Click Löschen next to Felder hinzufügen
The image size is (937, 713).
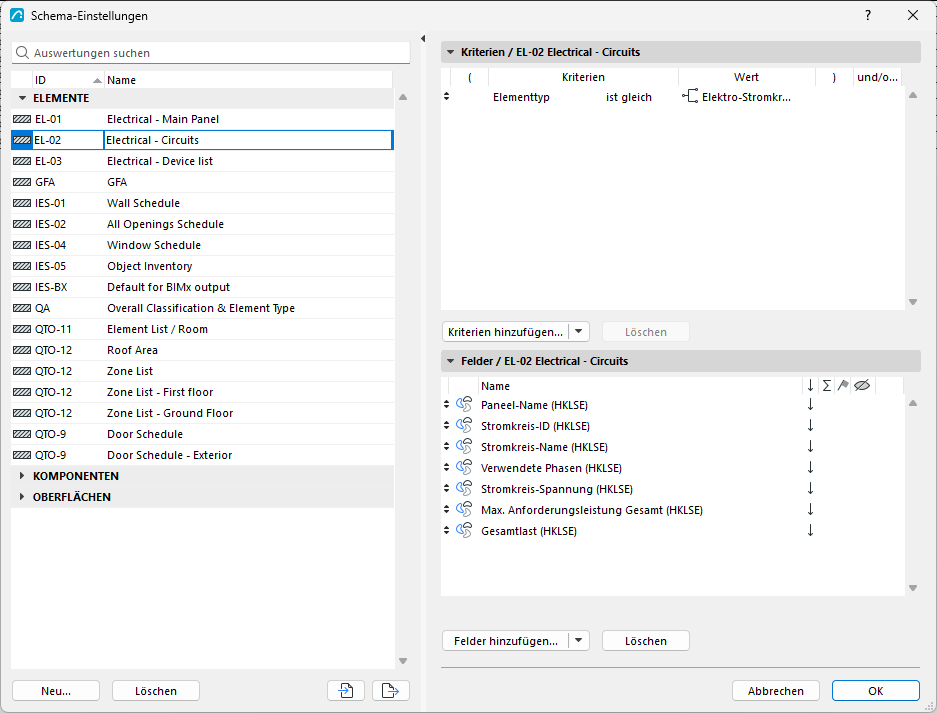[x=646, y=641]
